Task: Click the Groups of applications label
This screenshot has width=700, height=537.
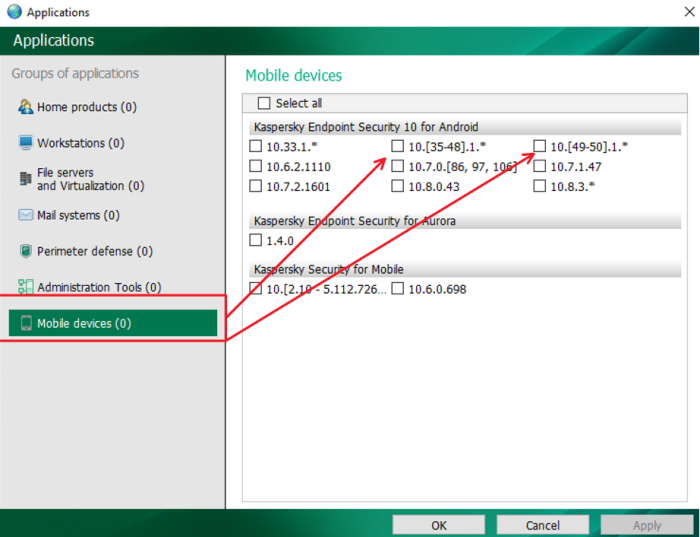Action: click(75, 73)
